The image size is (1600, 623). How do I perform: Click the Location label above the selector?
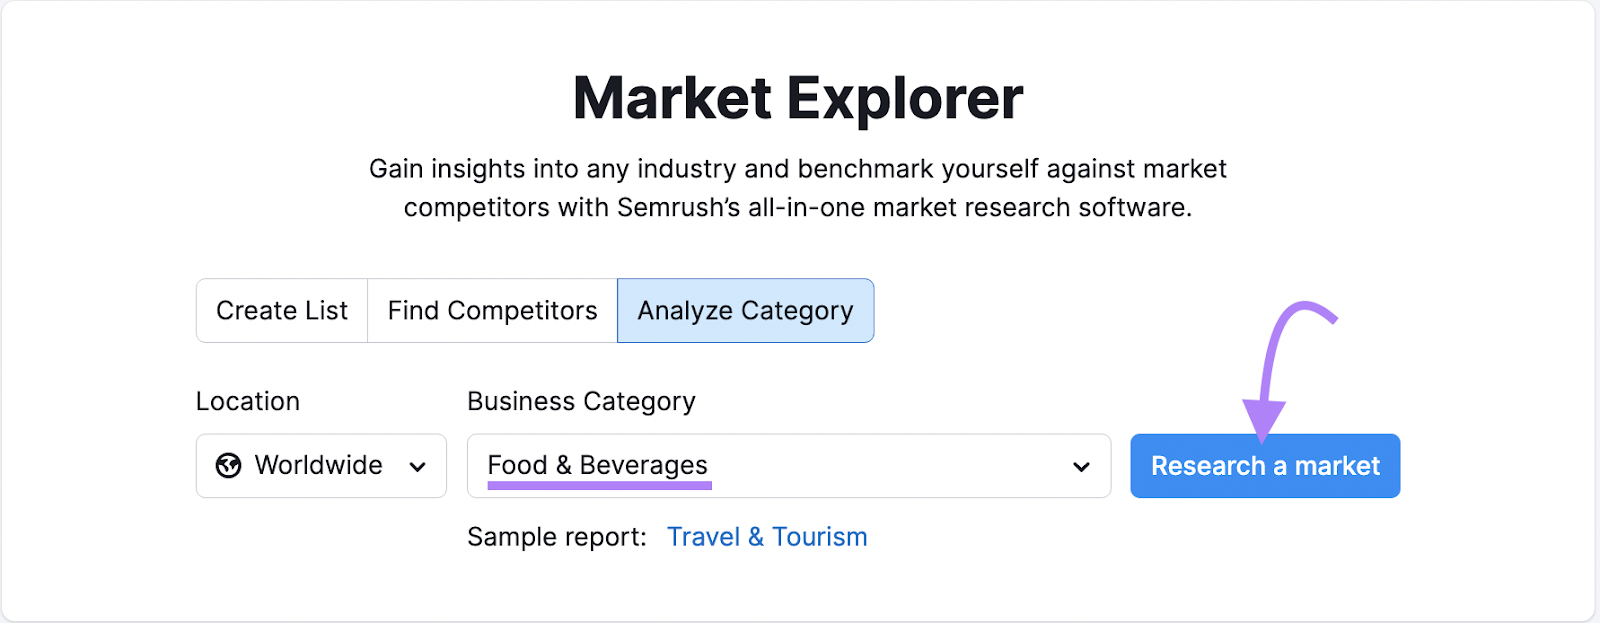[248, 401]
